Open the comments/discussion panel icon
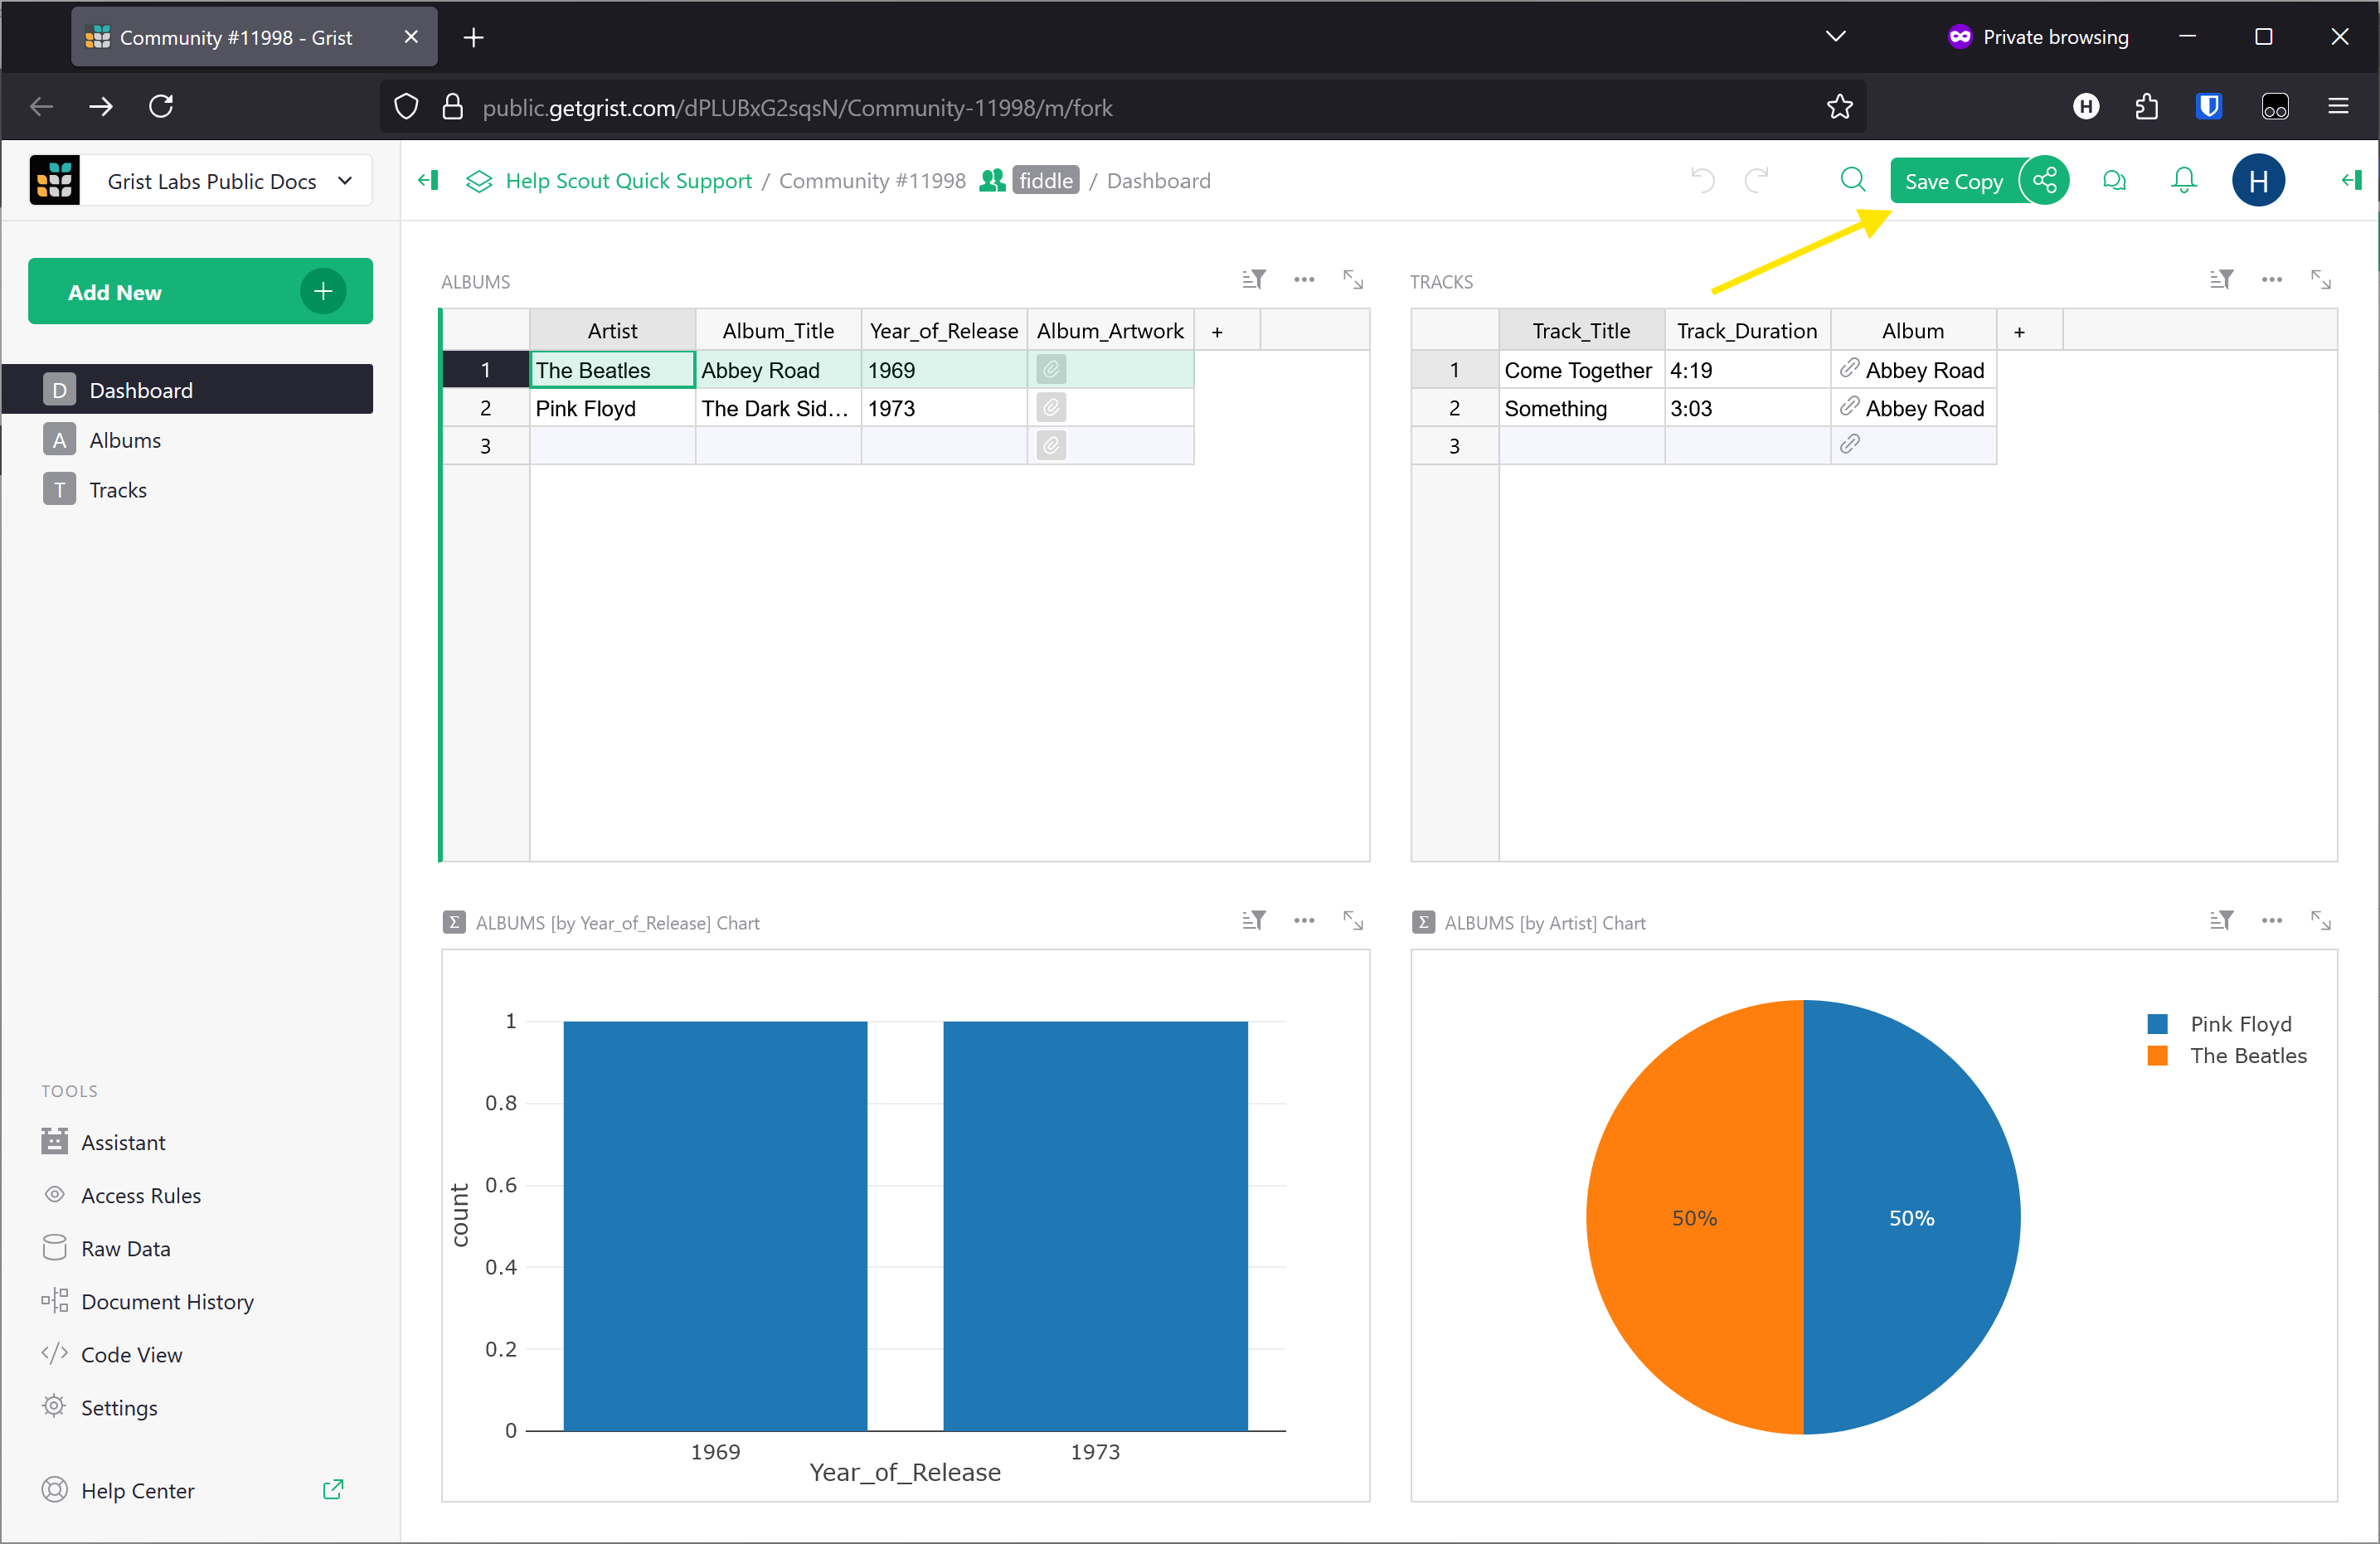Viewport: 2380px width, 1544px height. coord(2114,180)
